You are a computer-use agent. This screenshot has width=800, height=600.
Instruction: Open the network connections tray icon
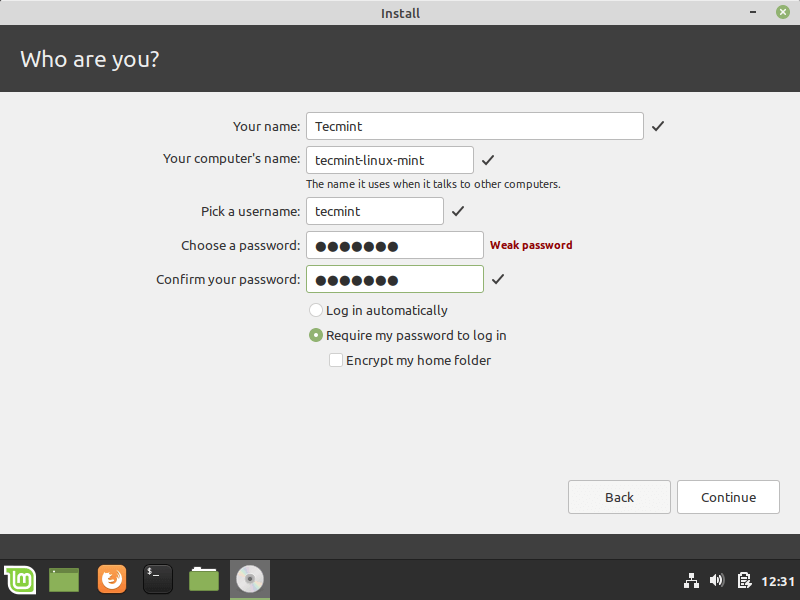click(x=691, y=579)
